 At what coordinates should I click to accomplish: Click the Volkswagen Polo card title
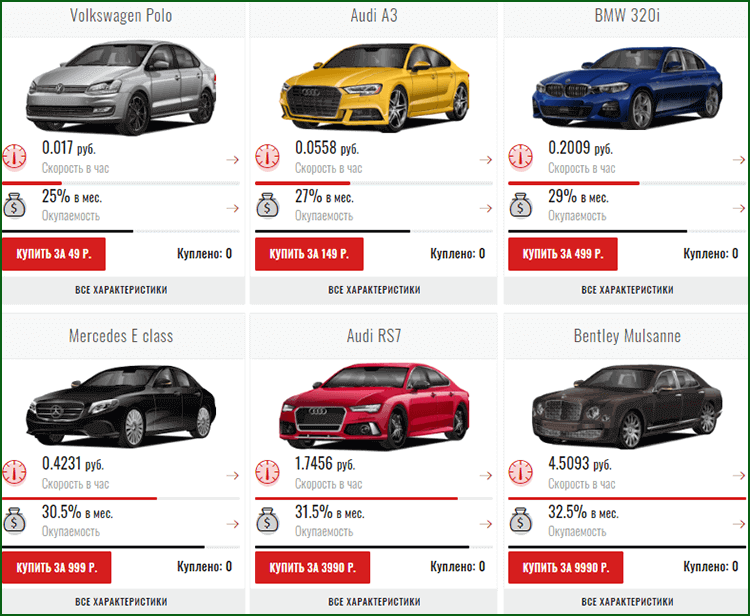pos(121,15)
